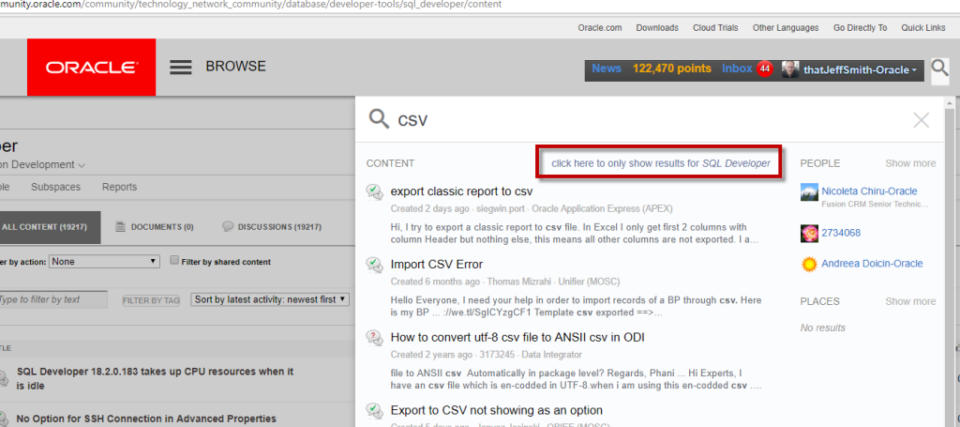Click the csv search input field

click(x=649, y=120)
